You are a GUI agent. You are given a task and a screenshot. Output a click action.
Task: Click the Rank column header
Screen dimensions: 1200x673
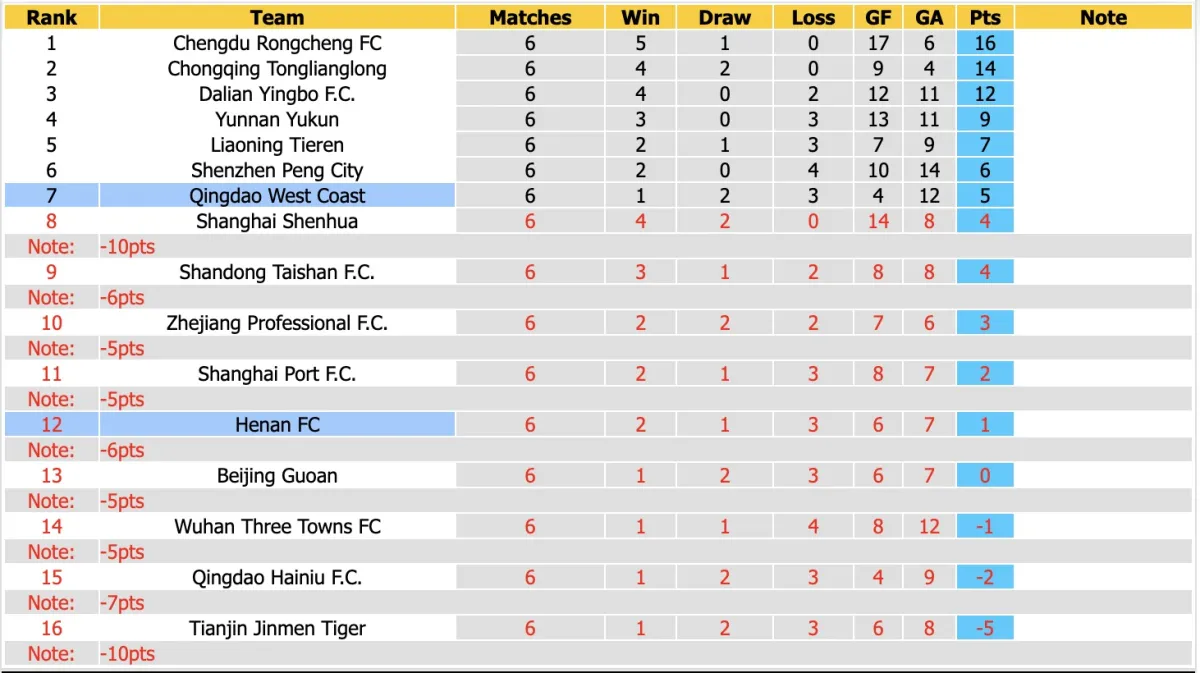coord(51,17)
